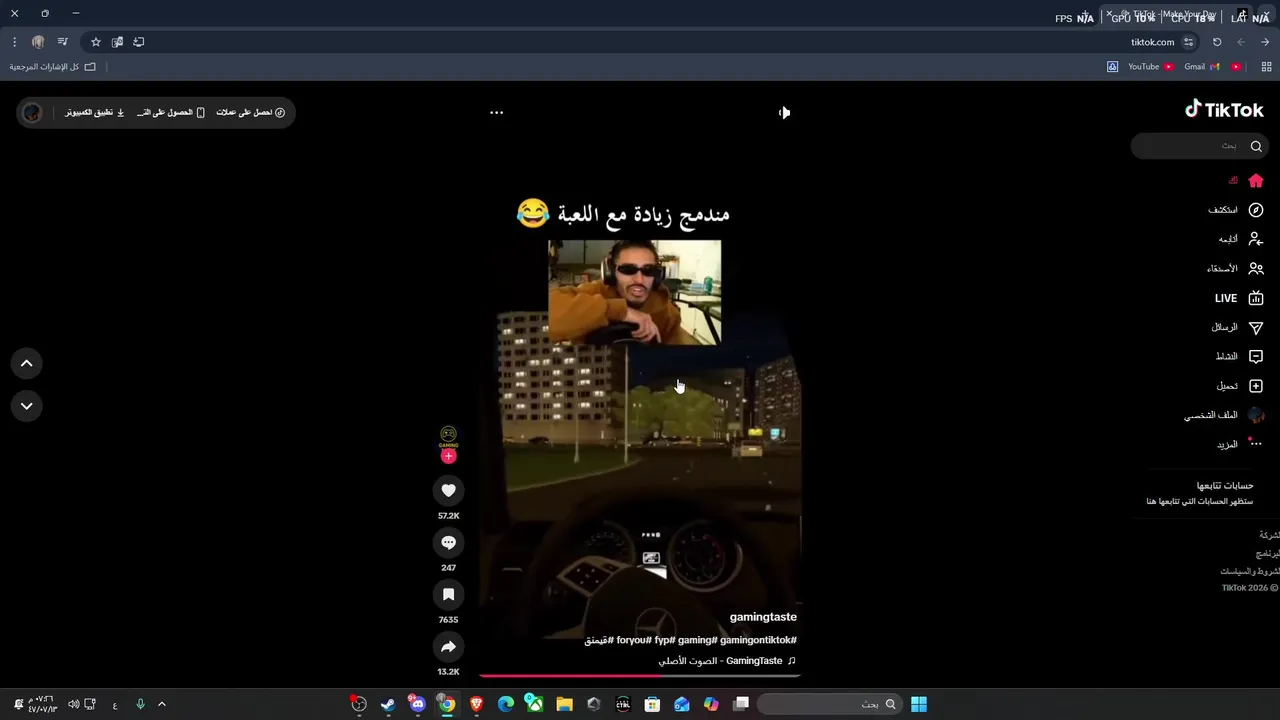
Task: Click the tiktok.com address bar
Action: point(1152,42)
